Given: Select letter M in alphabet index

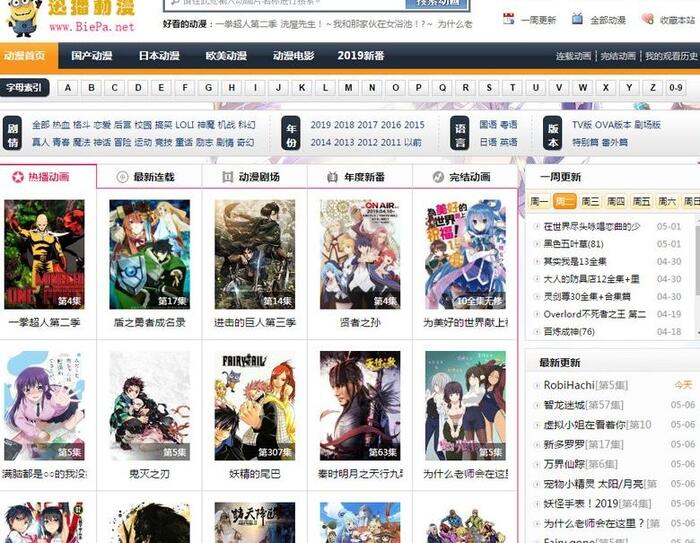Looking at the screenshot, I should tap(348, 88).
